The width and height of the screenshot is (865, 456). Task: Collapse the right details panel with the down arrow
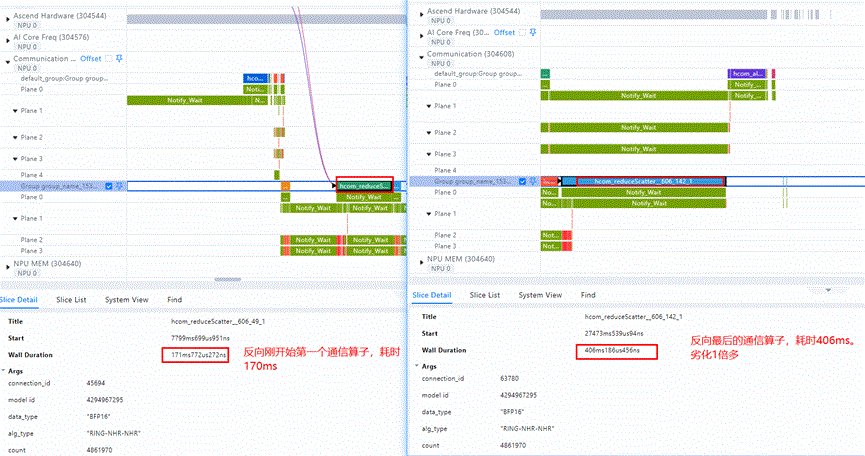click(x=828, y=290)
